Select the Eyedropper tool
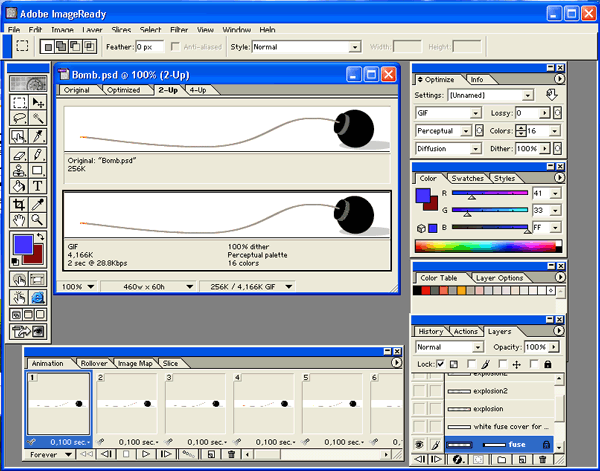 [x=38, y=204]
